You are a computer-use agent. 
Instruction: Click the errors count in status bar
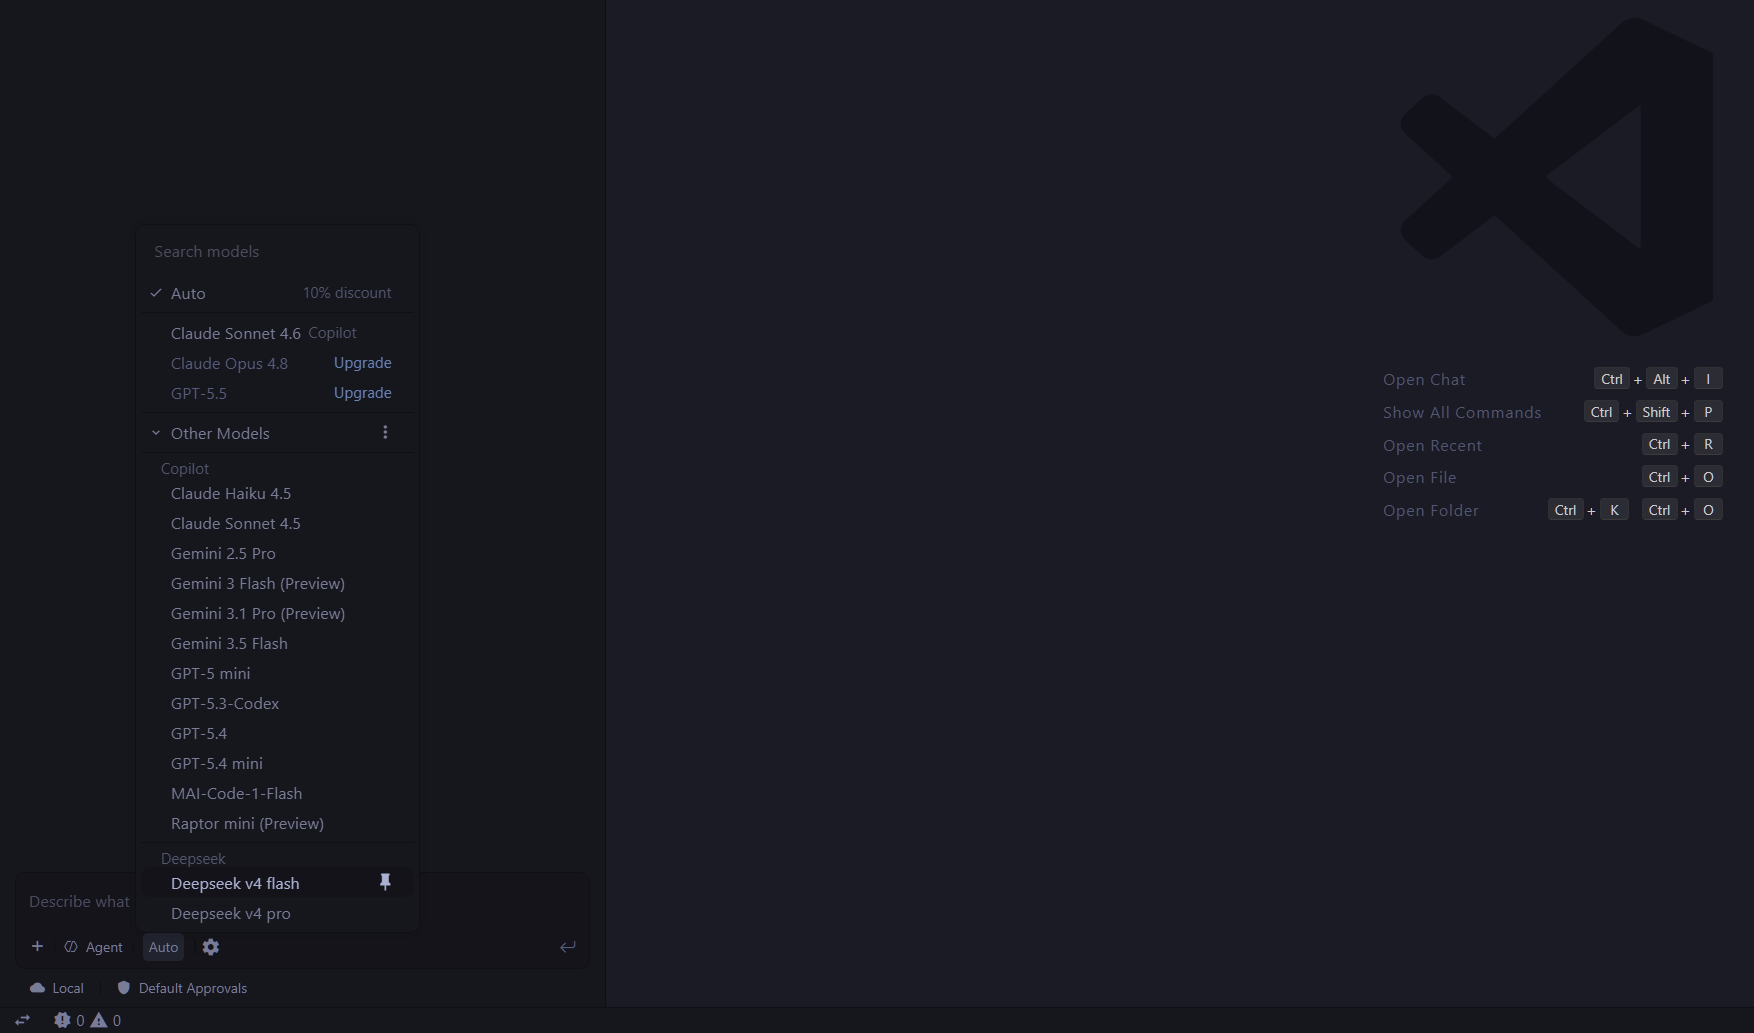(69, 1020)
